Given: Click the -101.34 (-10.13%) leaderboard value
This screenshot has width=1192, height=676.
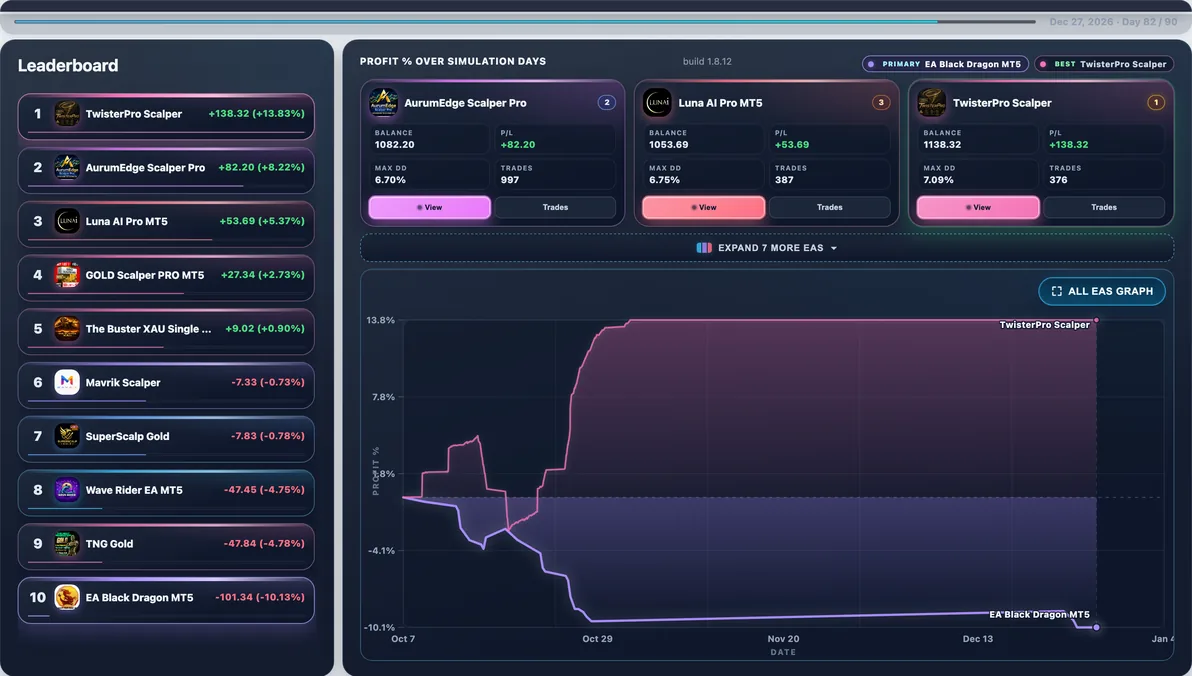Looking at the screenshot, I should coord(260,597).
